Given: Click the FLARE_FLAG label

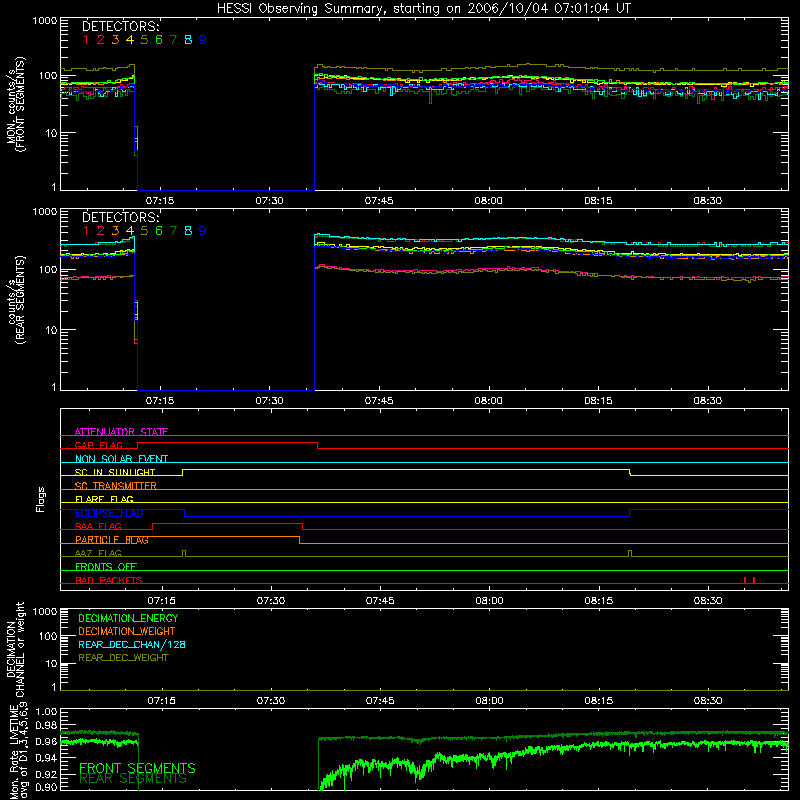Looking at the screenshot, I should click(104, 499).
